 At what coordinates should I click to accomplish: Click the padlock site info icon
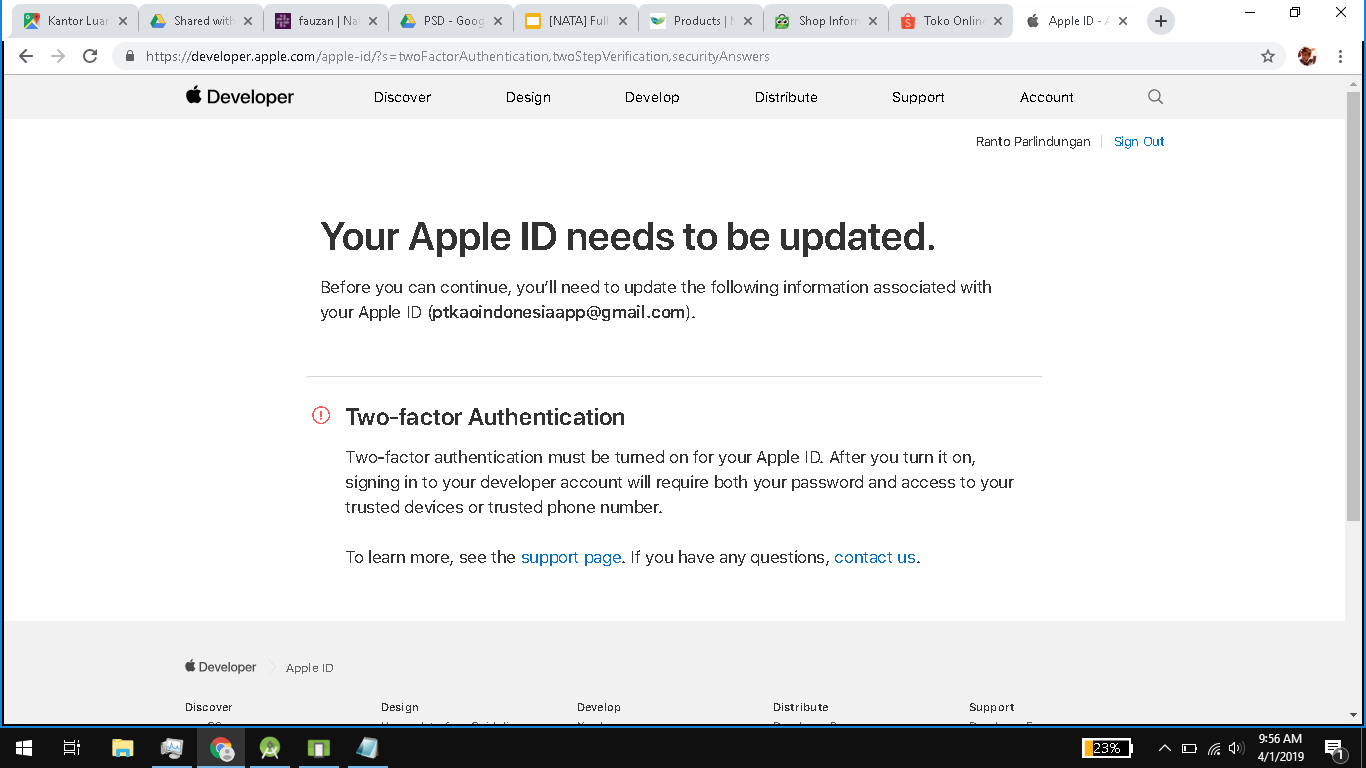tap(130, 56)
